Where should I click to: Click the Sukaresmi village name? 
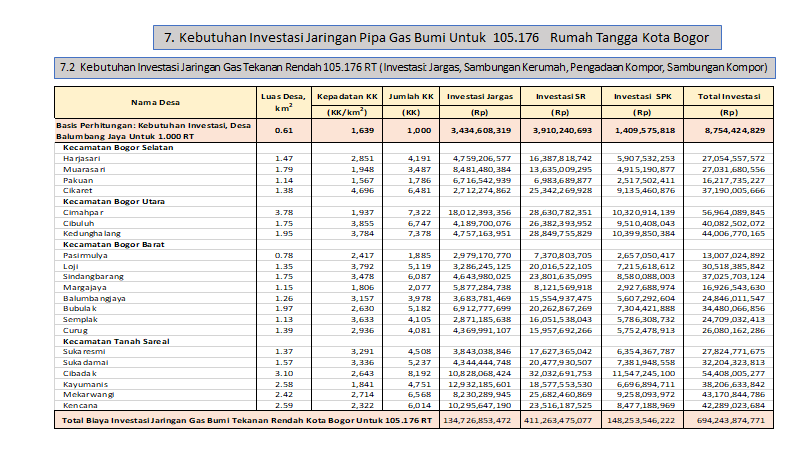click(84, 352)
